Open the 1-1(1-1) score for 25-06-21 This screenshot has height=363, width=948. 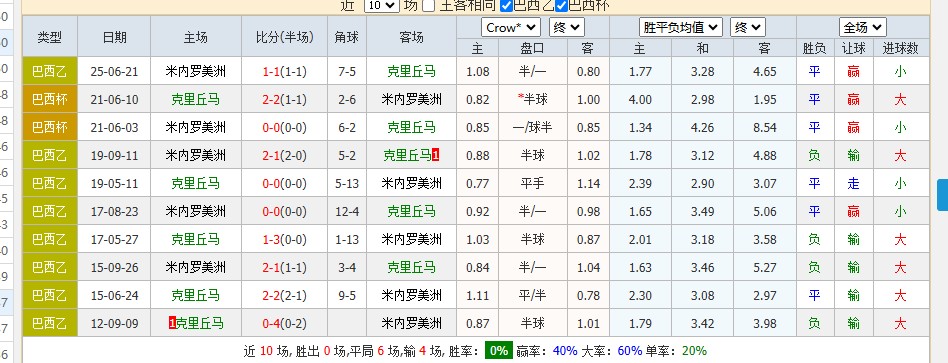285,71
